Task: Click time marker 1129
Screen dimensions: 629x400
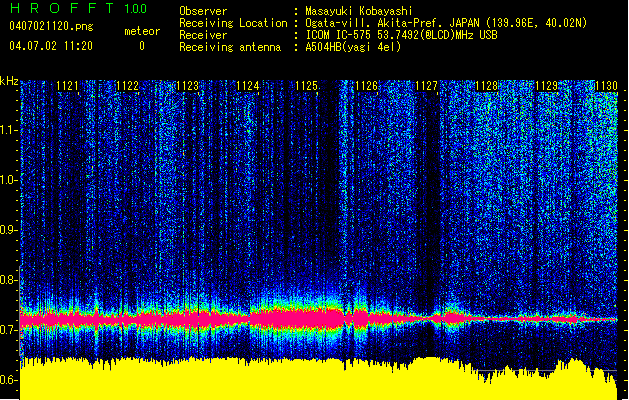Action: (x=546, y=86)
